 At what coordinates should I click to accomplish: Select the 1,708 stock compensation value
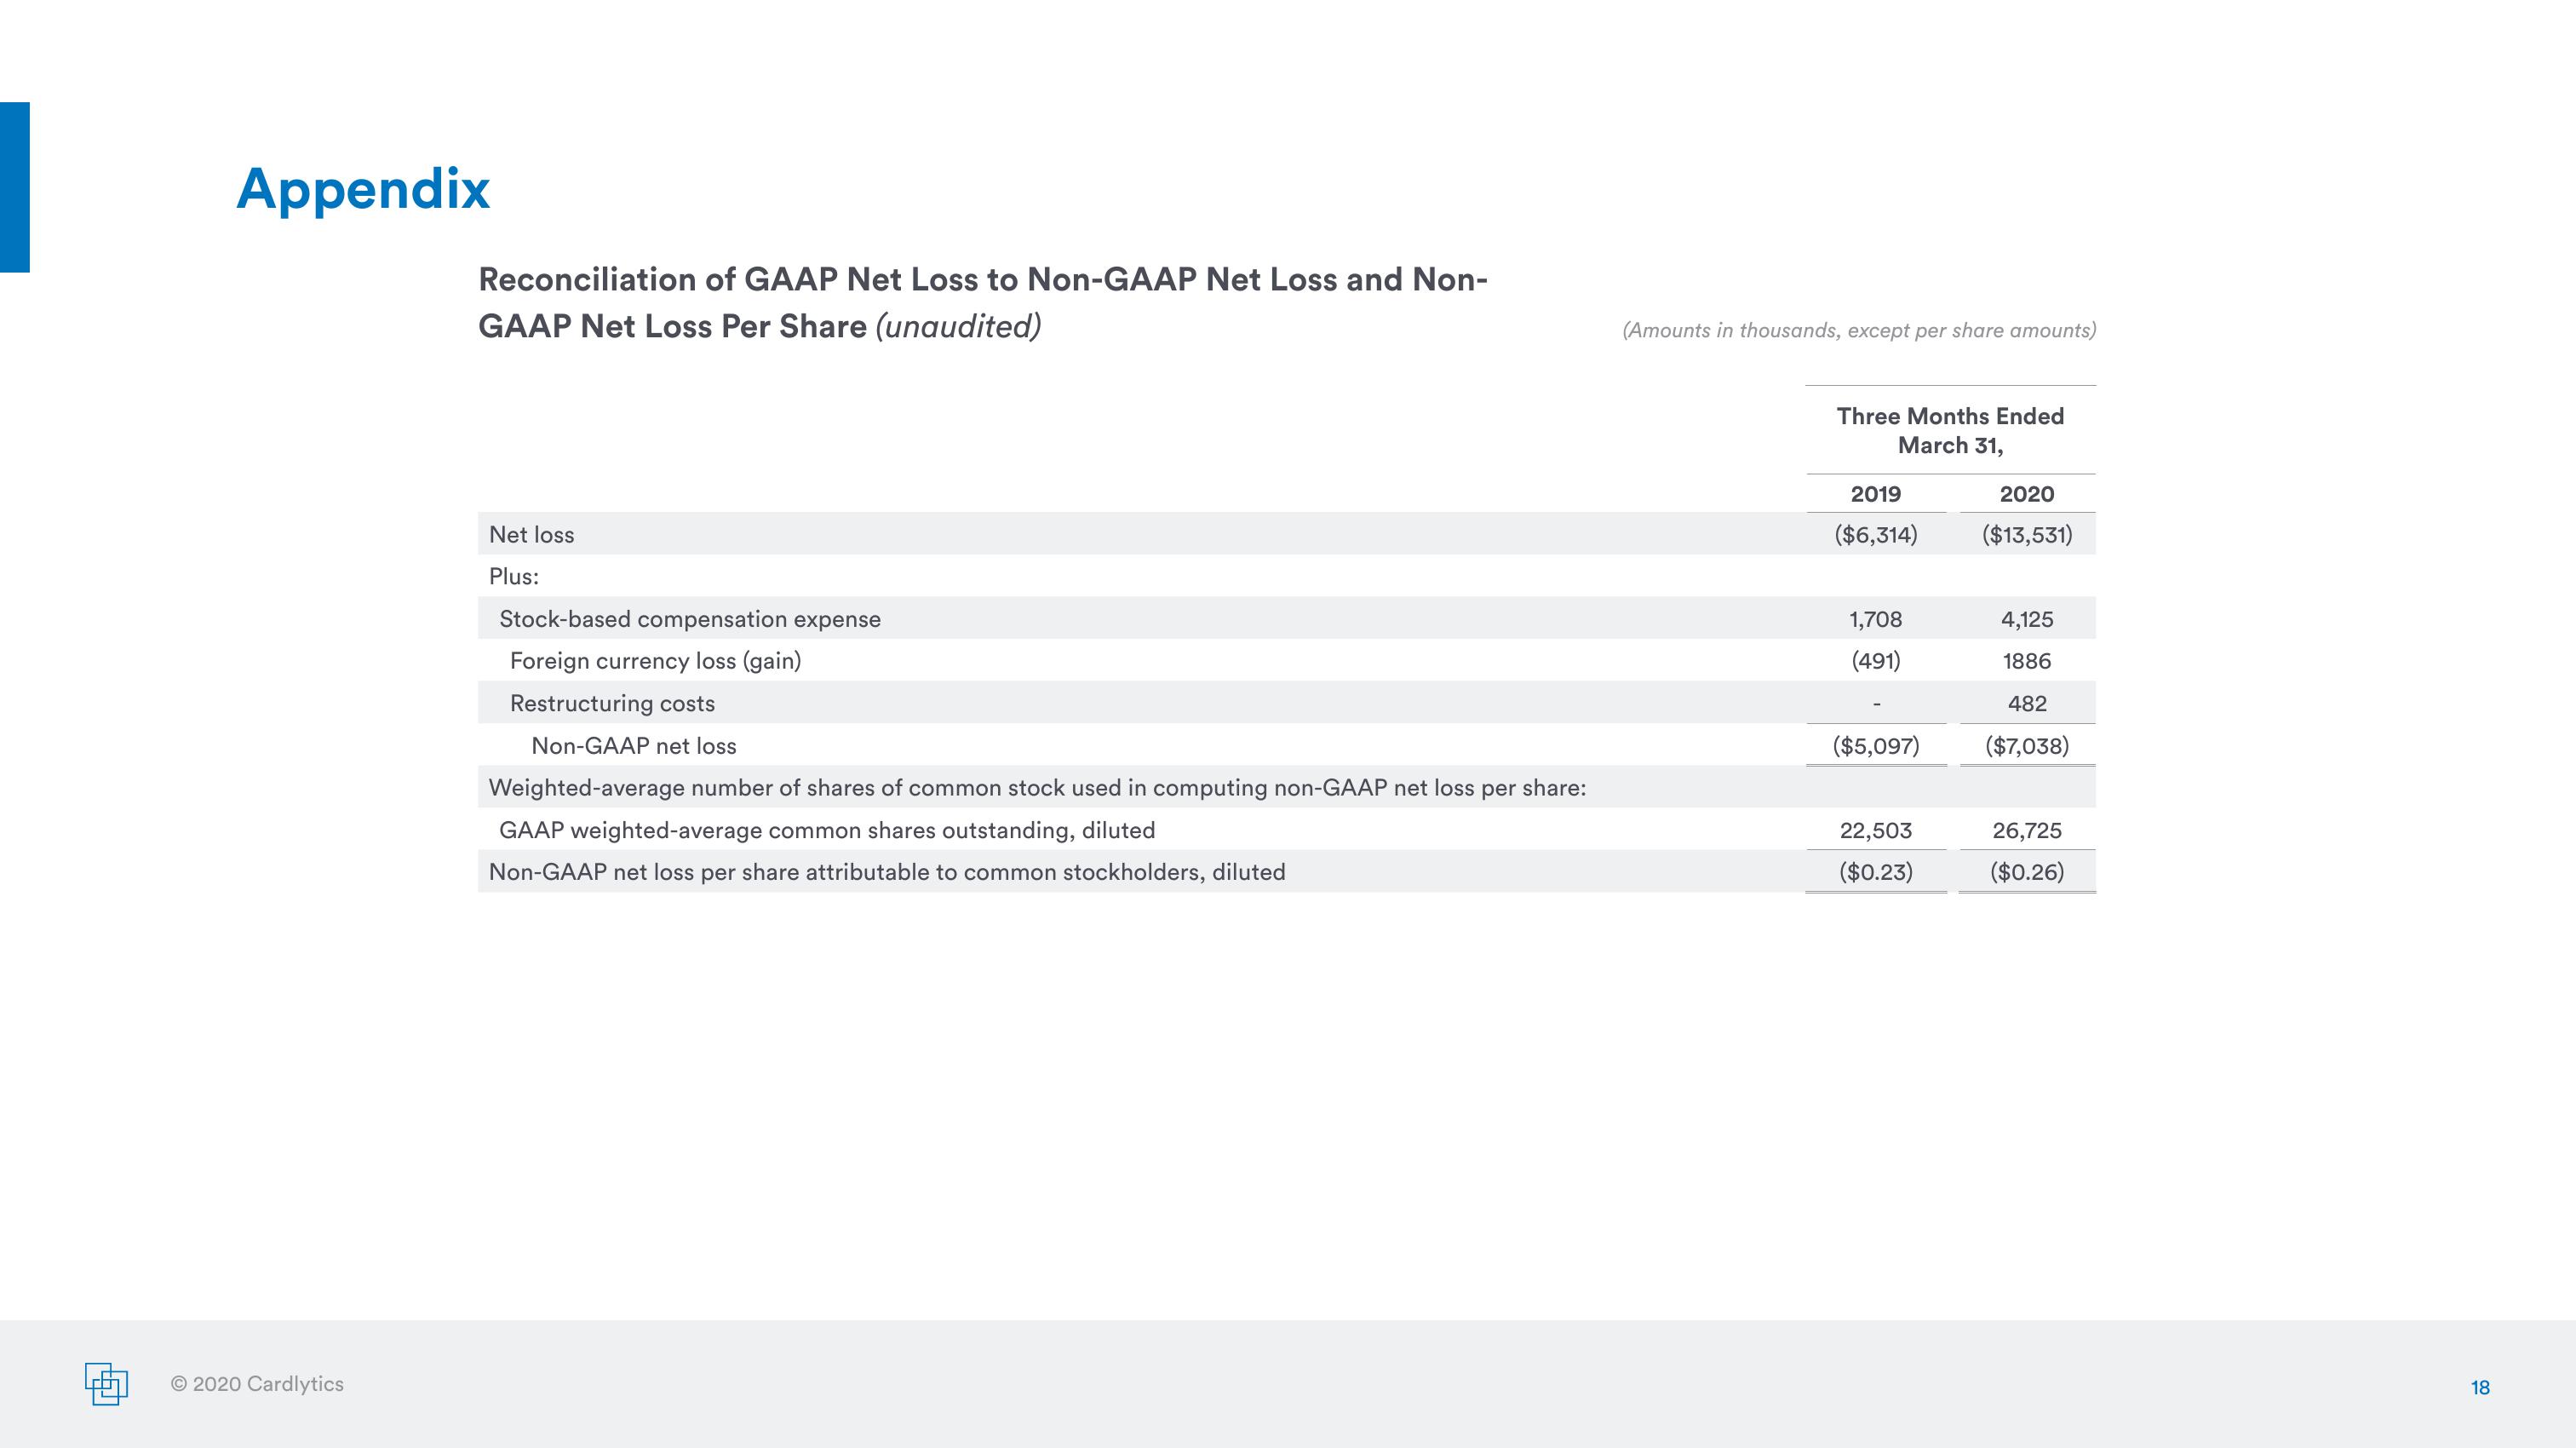(x=1875, y=619)
